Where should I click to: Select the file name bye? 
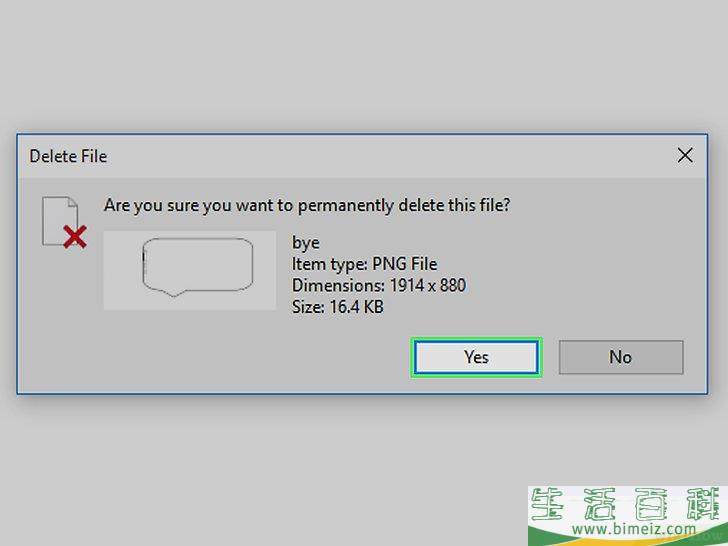tap(306, 243)
